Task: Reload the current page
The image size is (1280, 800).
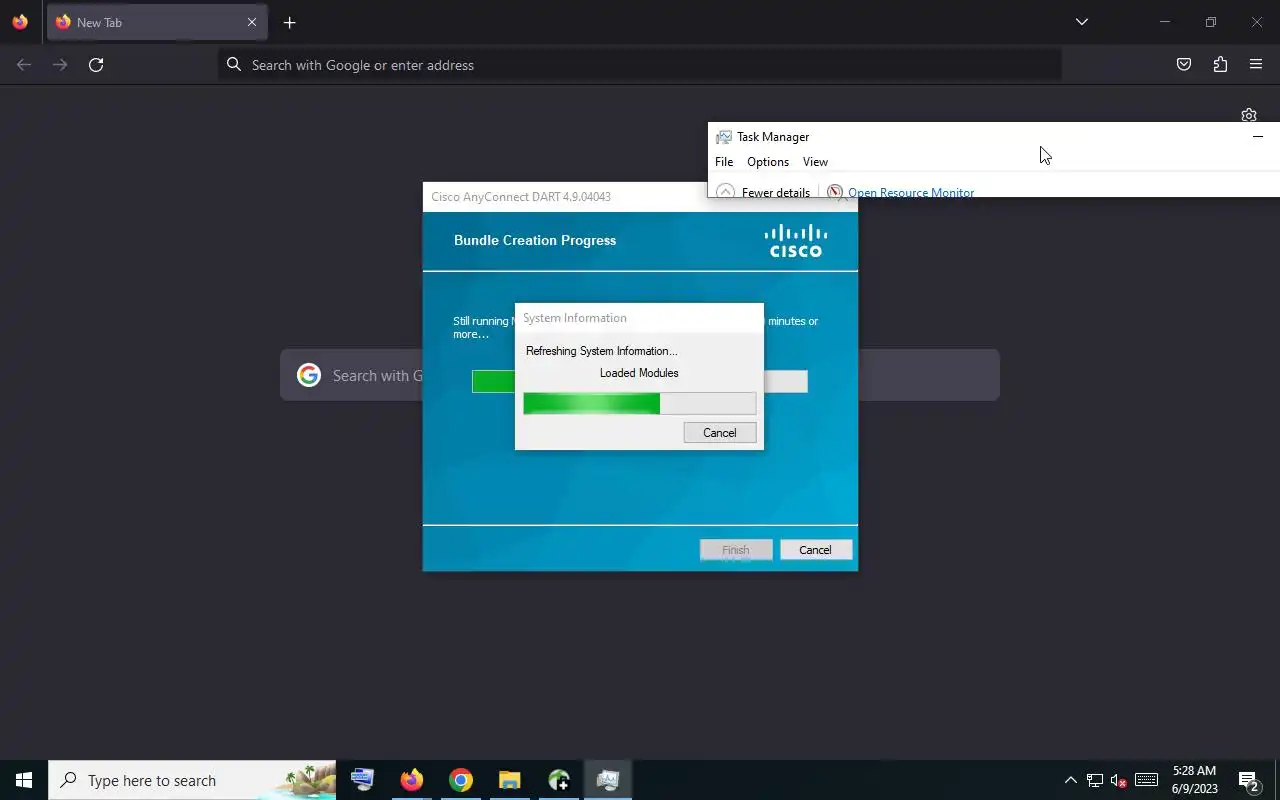Action: (96, 65)
